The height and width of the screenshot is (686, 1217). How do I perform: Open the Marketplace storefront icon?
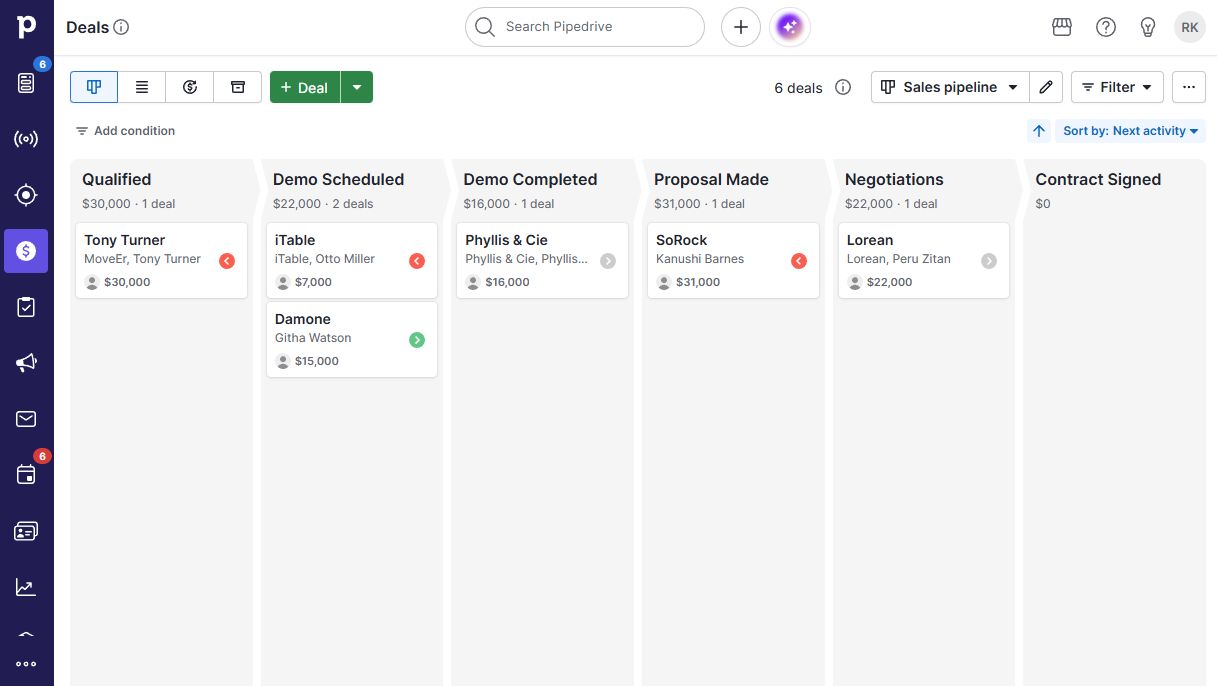pos(1061,27)
